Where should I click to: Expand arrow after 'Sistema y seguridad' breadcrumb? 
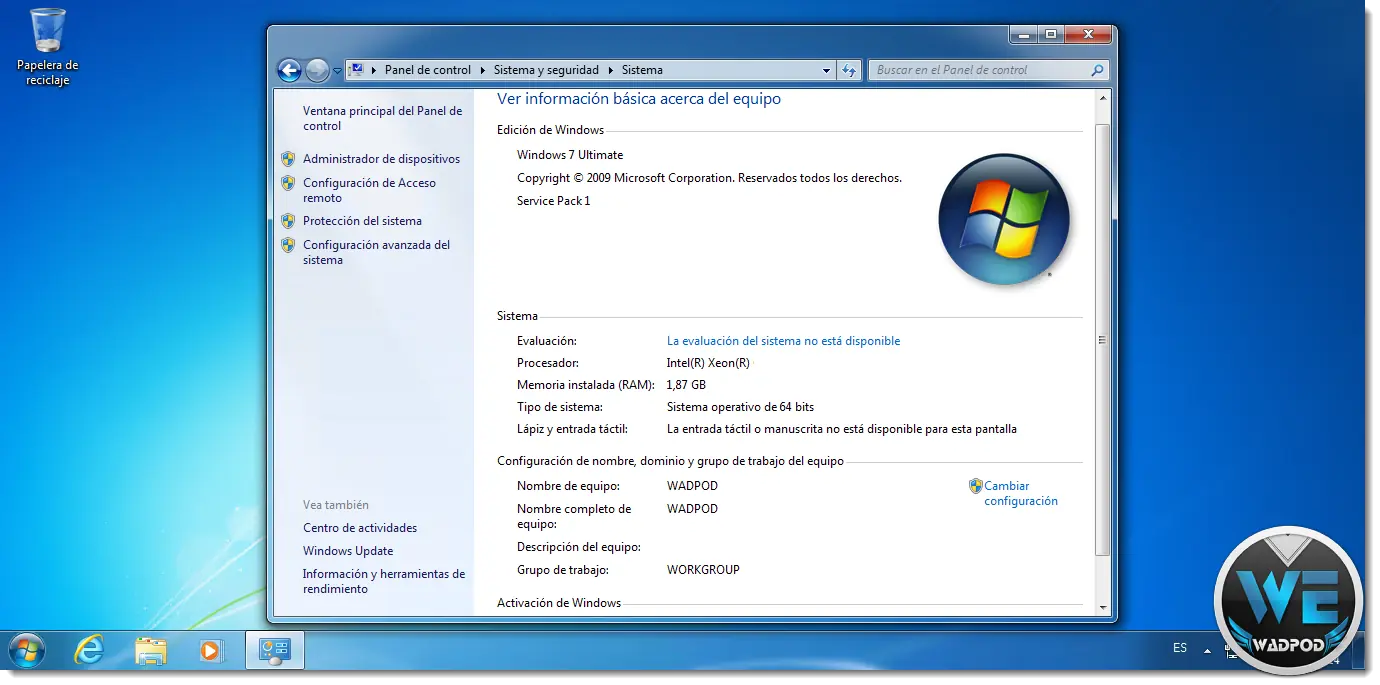610,70
